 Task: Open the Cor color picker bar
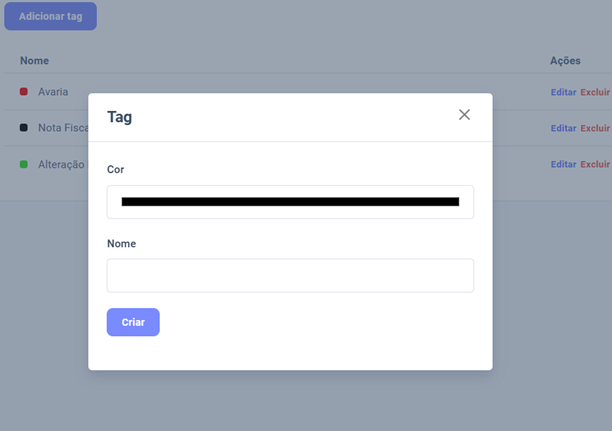(x=290, y=201)
